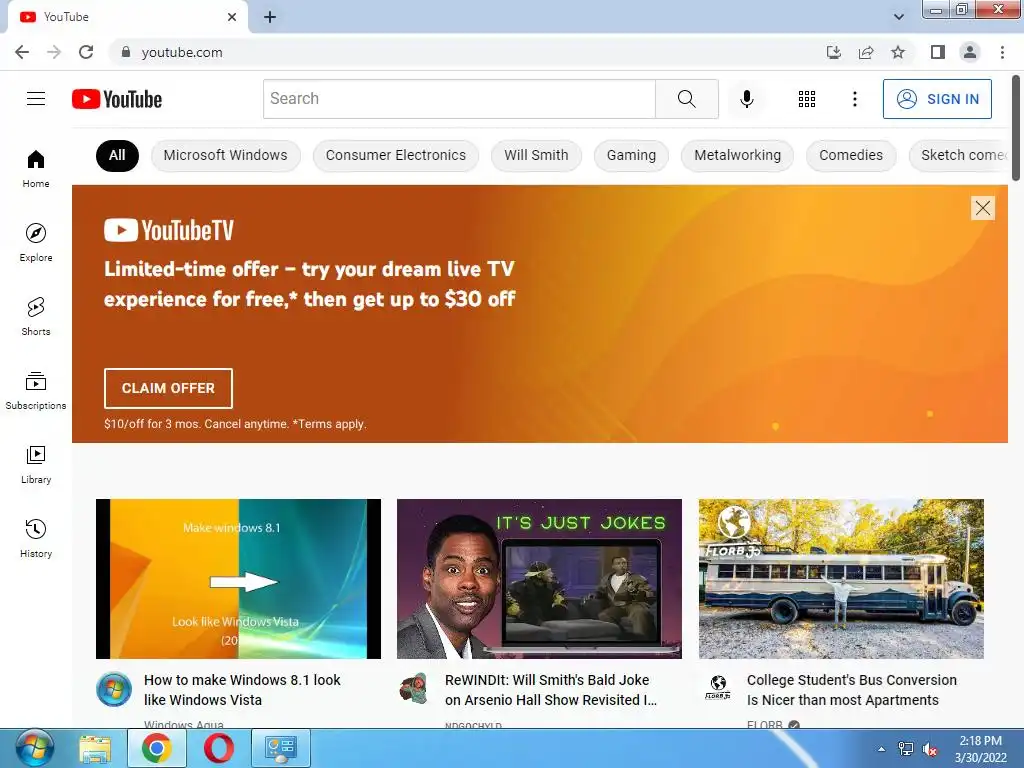Select the All filter chip
This screenshot has width=1024, height=768.
[117, 155]
